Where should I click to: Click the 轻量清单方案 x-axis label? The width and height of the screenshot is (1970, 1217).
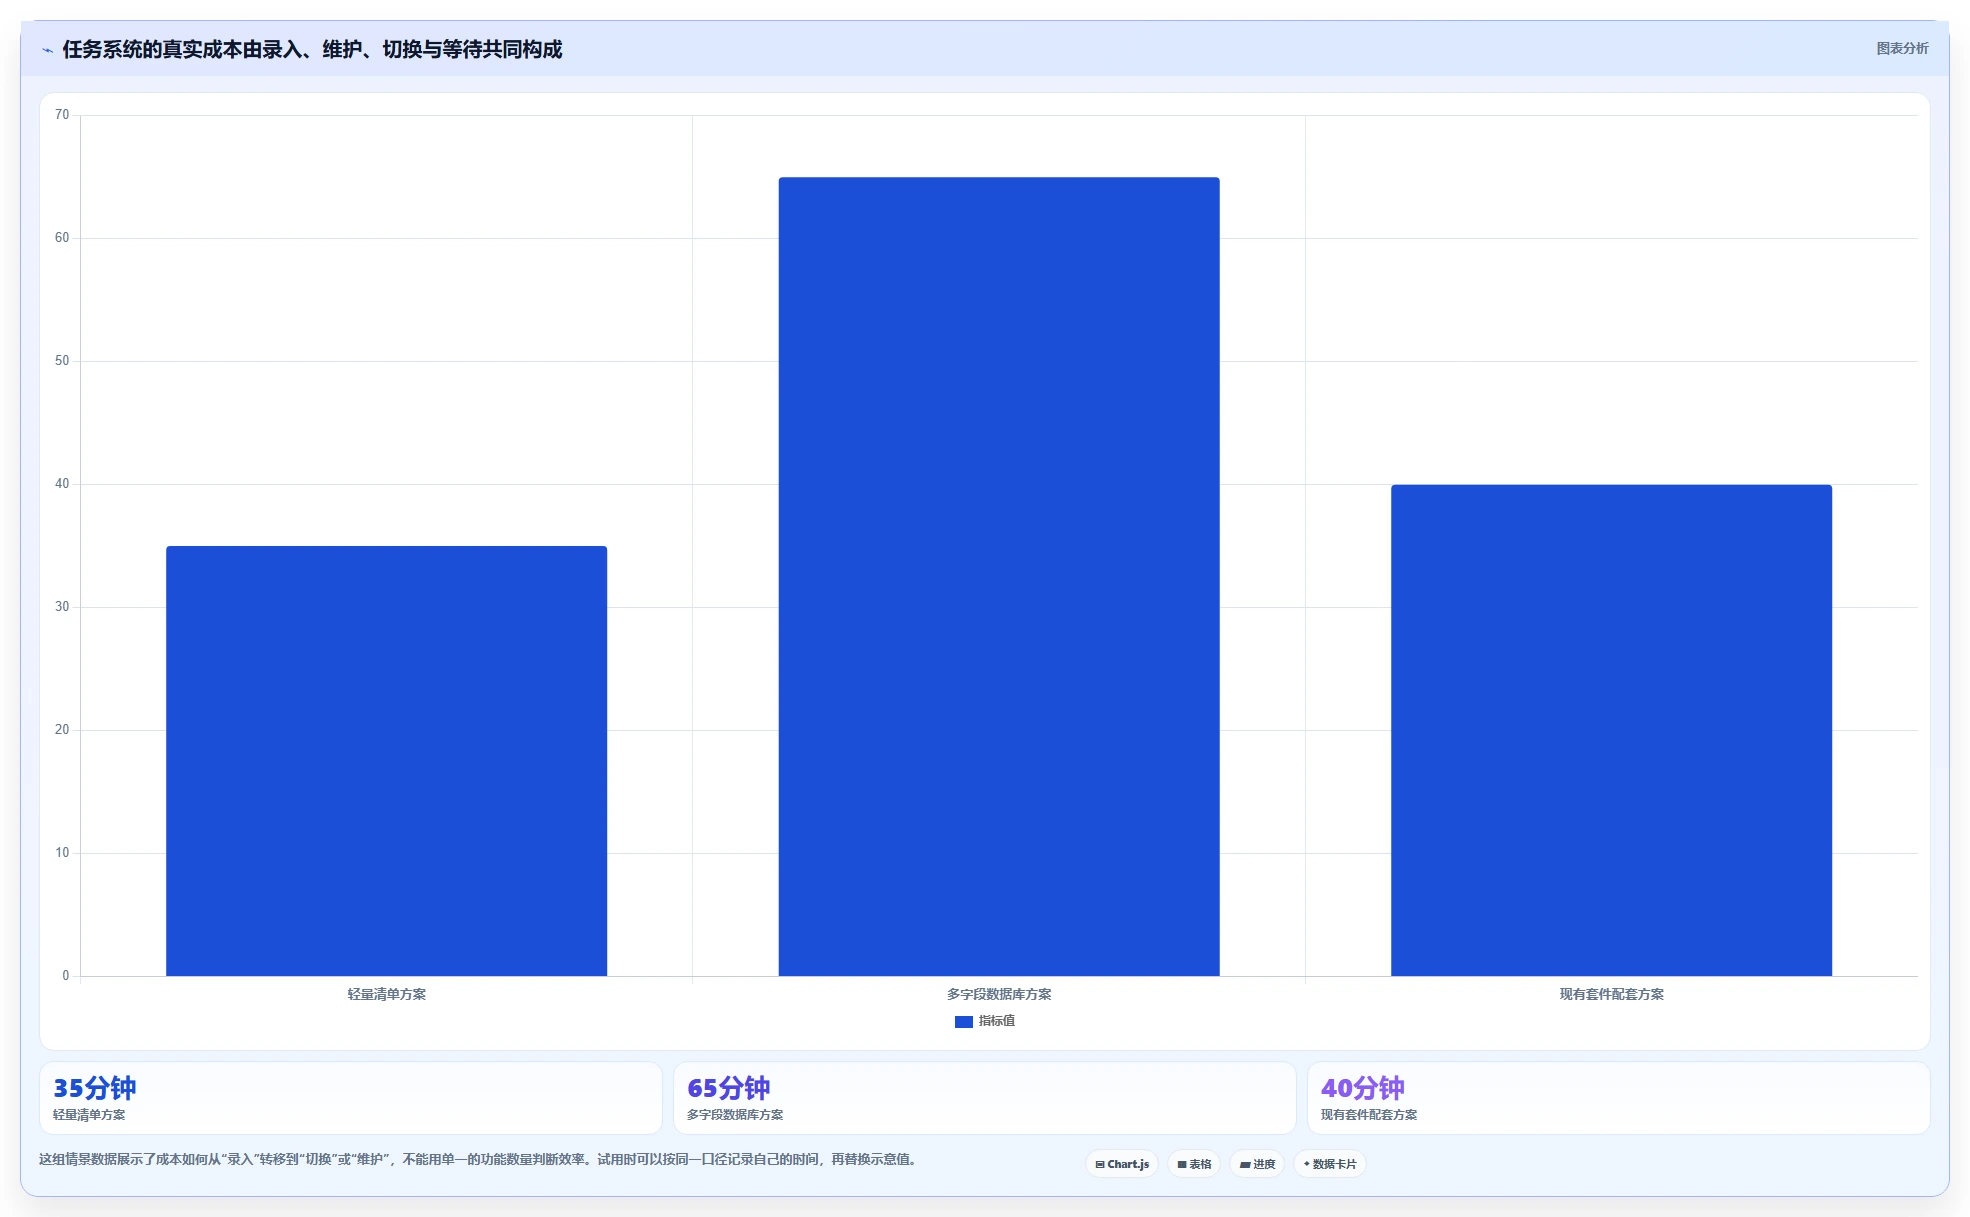tap(387, 994)
